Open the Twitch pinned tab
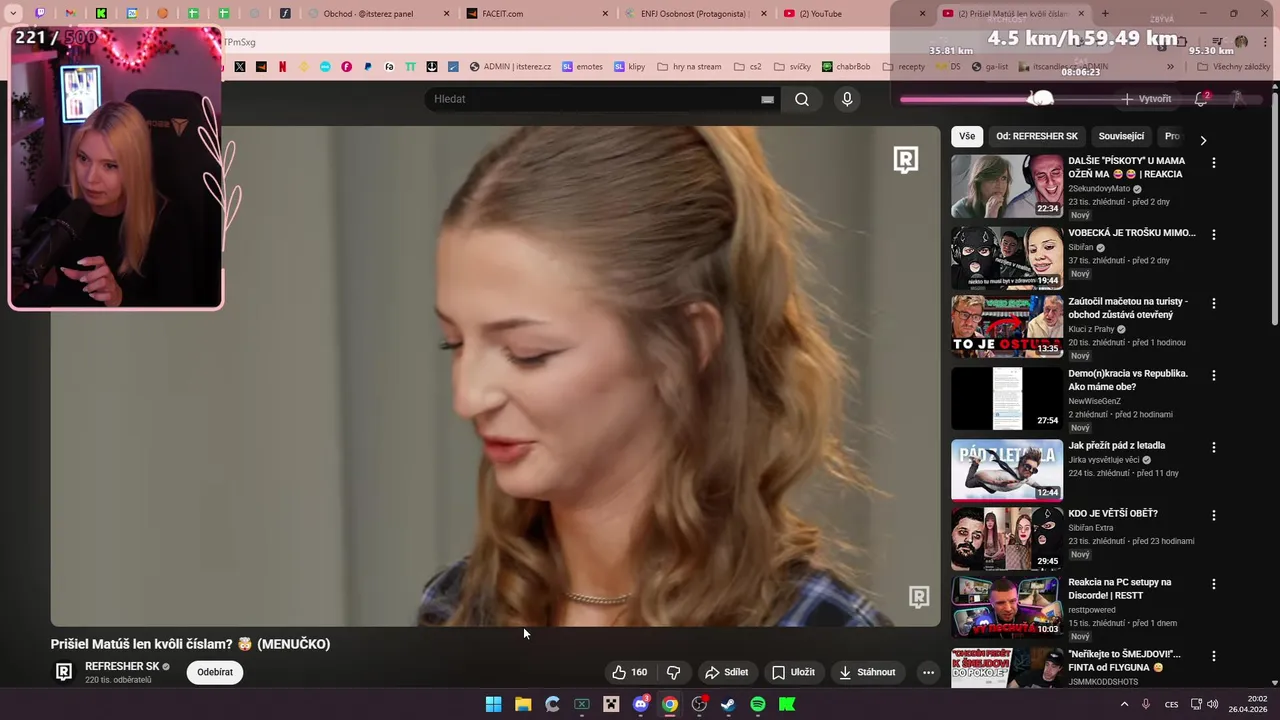Image resolution: width=1280 pixels, height=720 pixels. coord(40,14)
